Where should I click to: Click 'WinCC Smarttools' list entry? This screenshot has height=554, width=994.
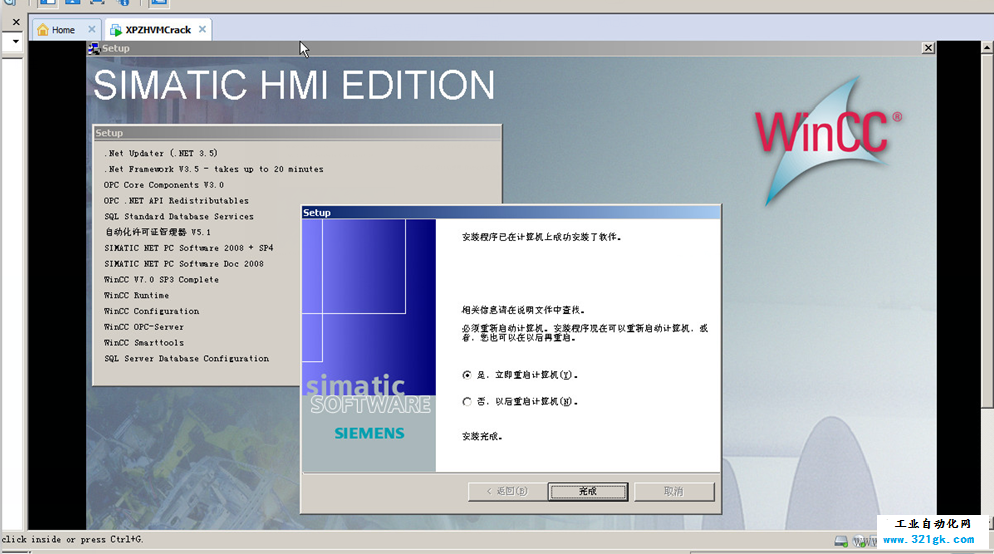click(x=144, y=343)
